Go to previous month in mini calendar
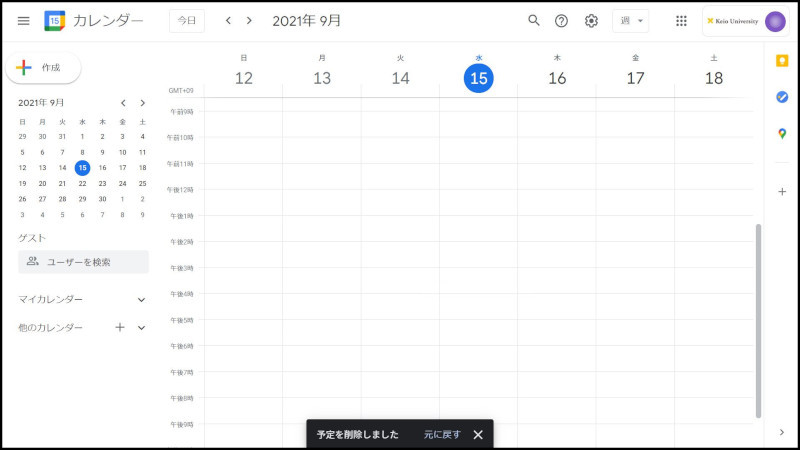The height and width of the screenshot is (450, 800). 123,103
